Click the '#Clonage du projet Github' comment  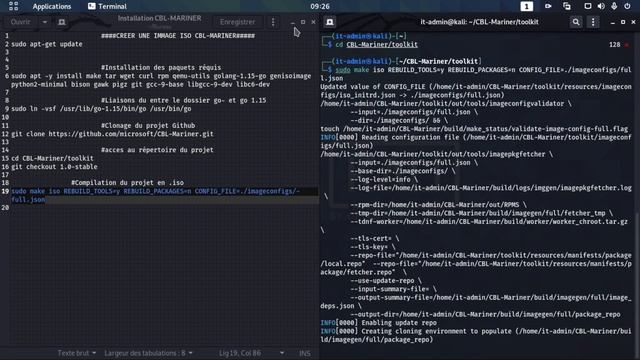click(x=148, y=126)
